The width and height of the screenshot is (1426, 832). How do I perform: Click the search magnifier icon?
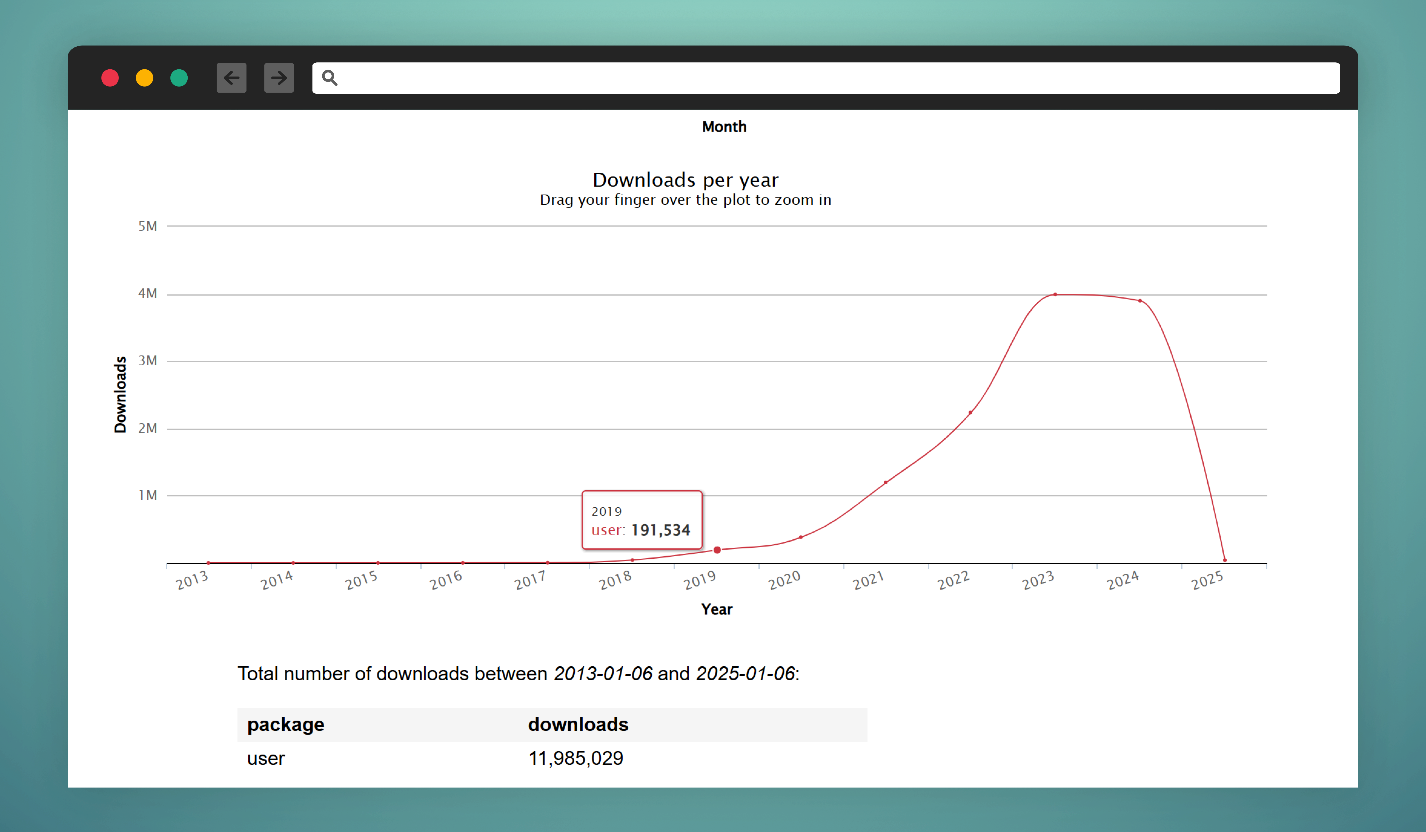click(x=330, y=78)
